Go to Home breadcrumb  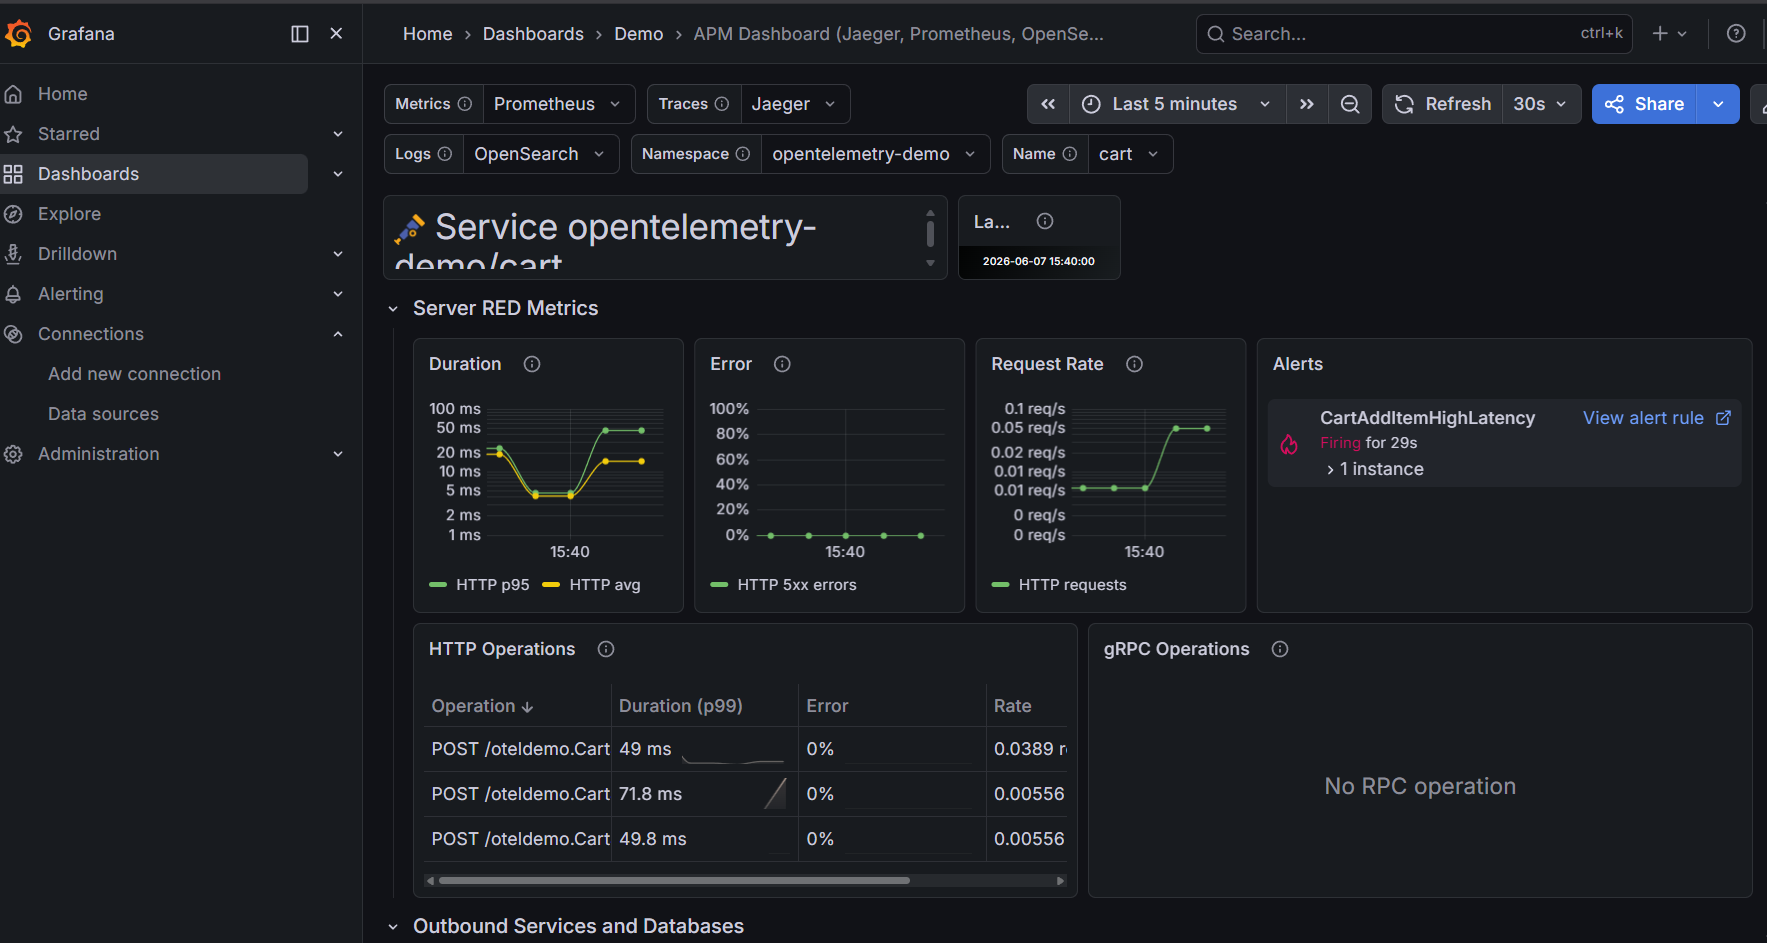point(428,34)
